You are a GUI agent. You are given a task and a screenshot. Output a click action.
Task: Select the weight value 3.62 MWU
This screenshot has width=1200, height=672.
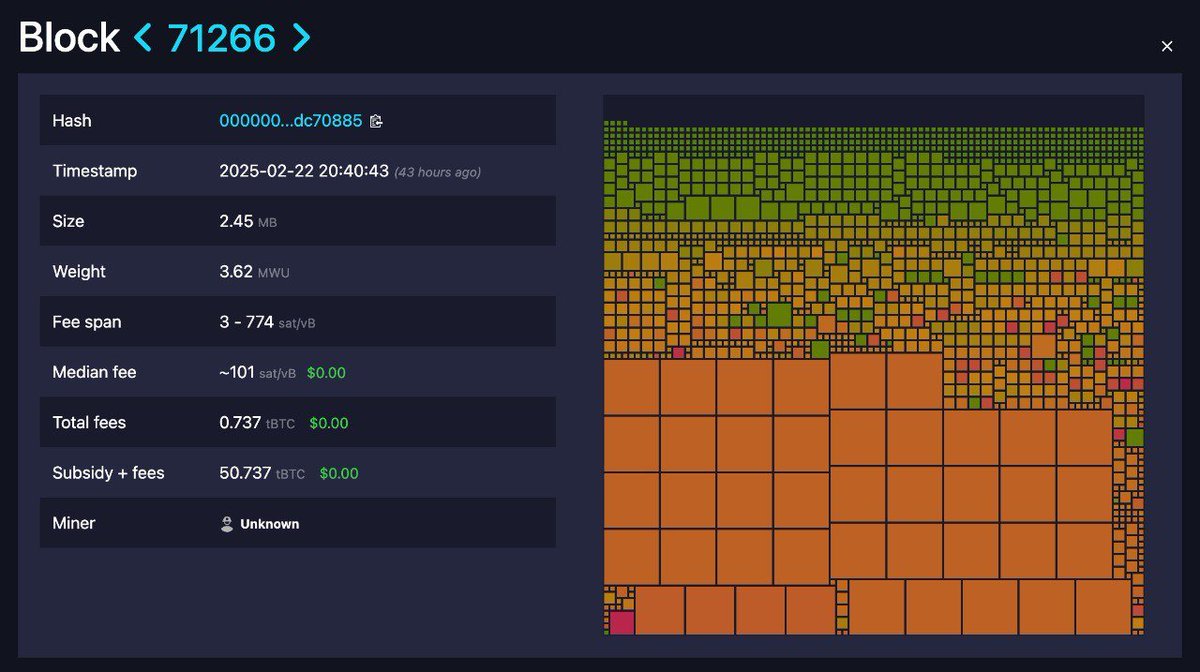click(x=254, y=272)
